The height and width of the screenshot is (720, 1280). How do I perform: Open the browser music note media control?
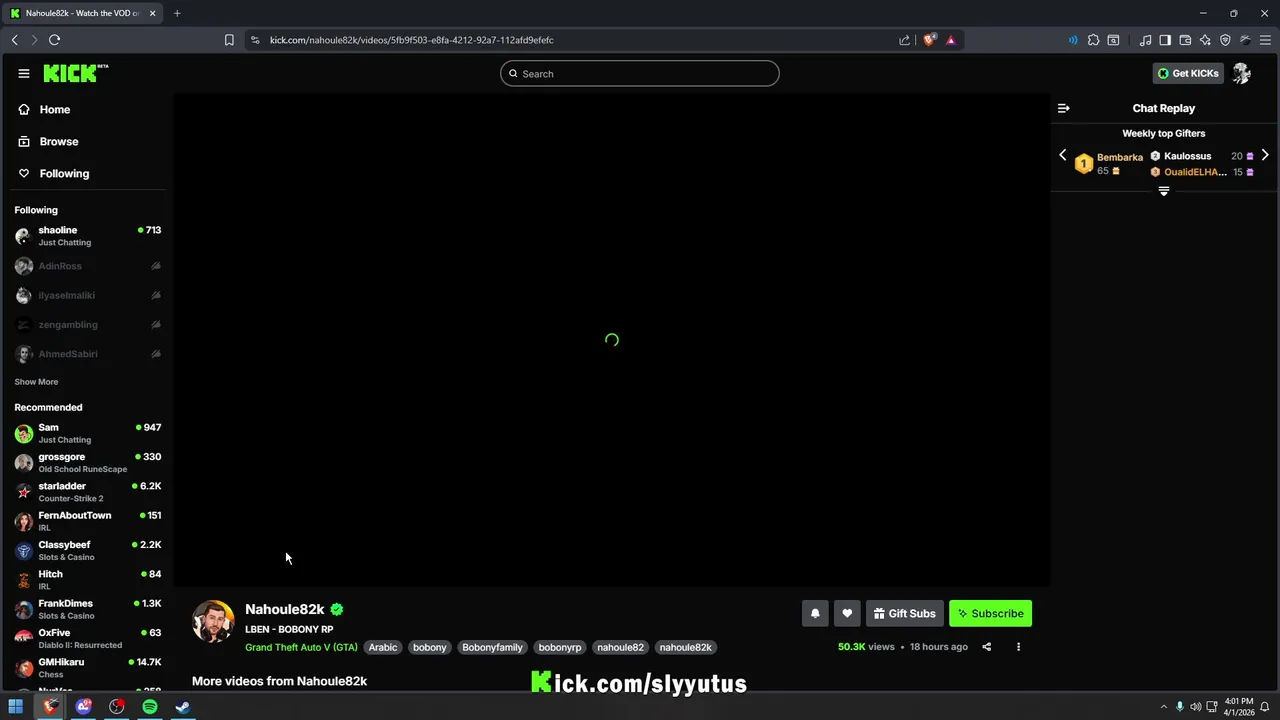pyautogui.click(x=1145, y=40)
